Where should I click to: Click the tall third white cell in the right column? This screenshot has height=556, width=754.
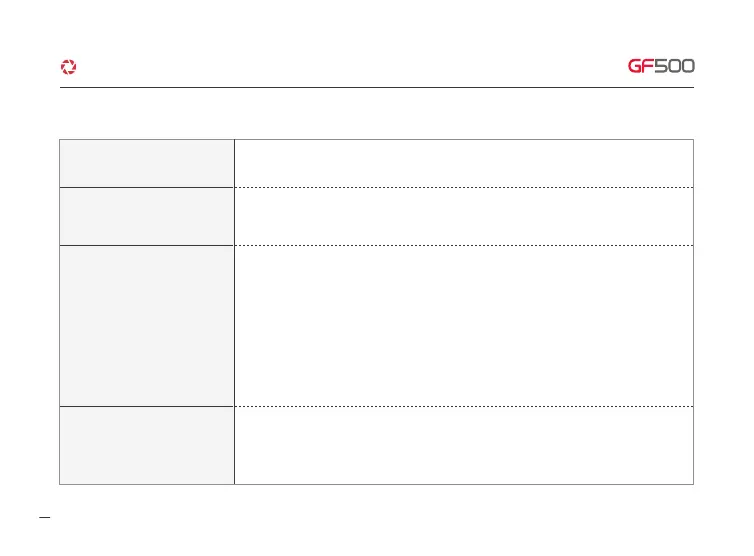coord(464,325)
